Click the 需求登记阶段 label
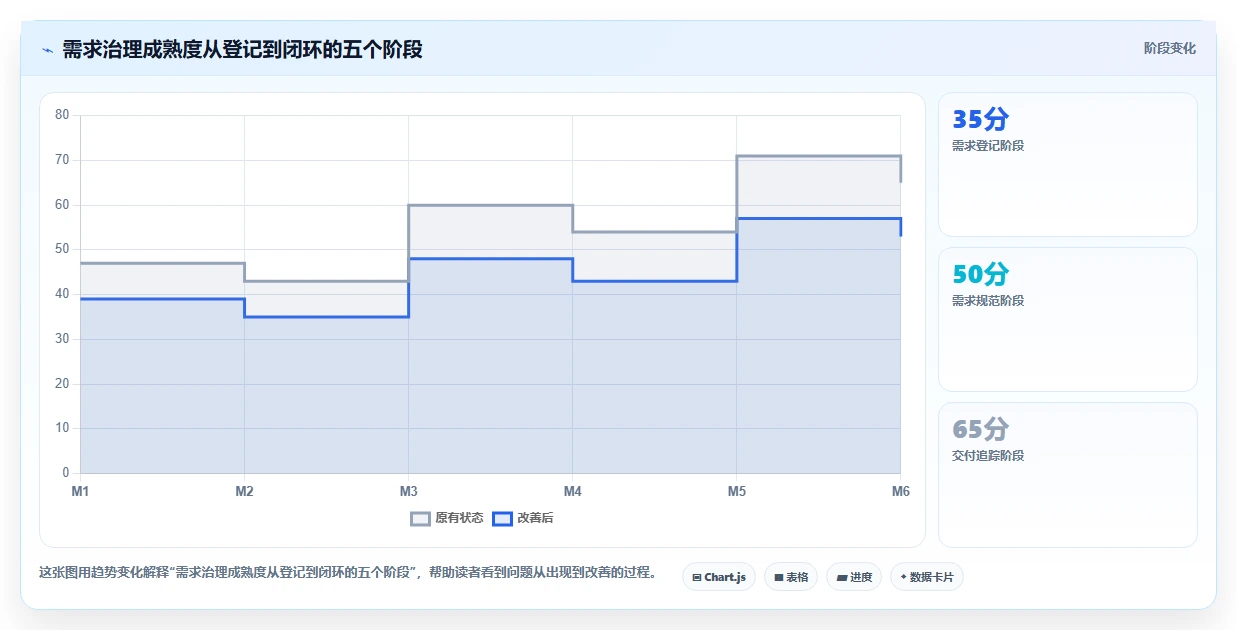1237x630 pixels. pyautogui.click(x=988, y=146)
